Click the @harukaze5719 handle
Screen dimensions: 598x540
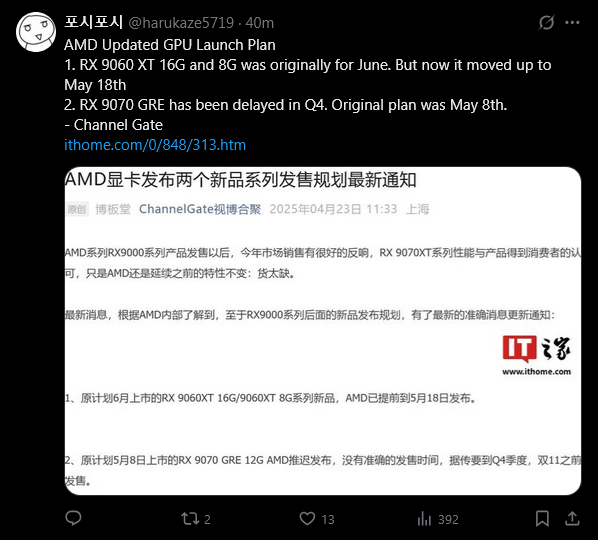pos(181,23)
